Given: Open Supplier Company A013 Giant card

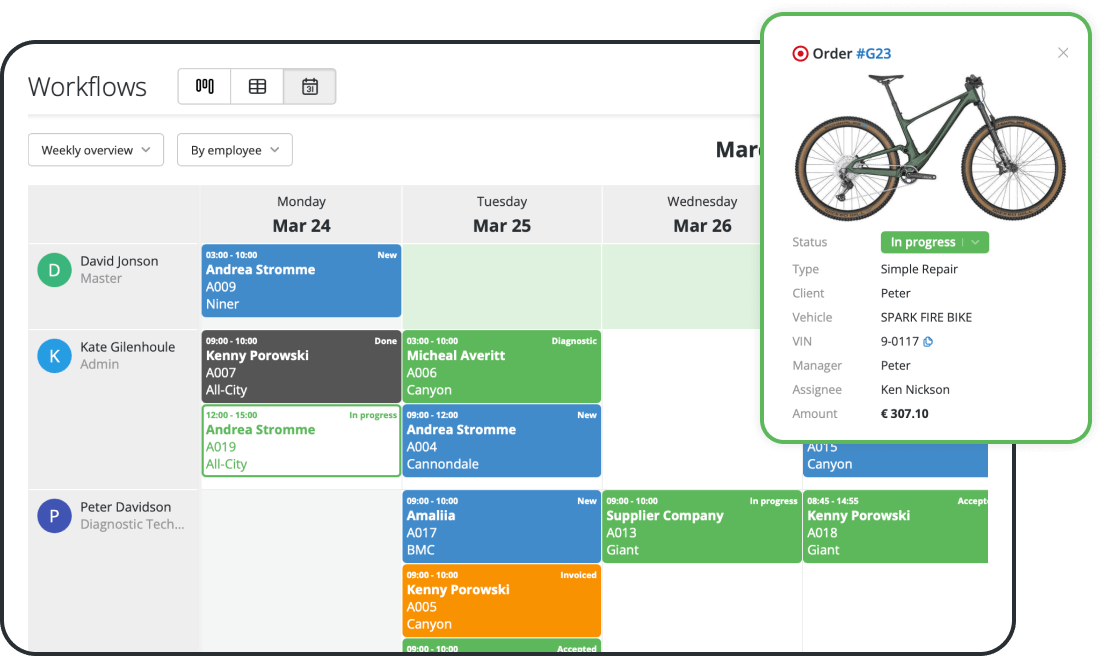Looking at the screenshot, I should 701,526.
